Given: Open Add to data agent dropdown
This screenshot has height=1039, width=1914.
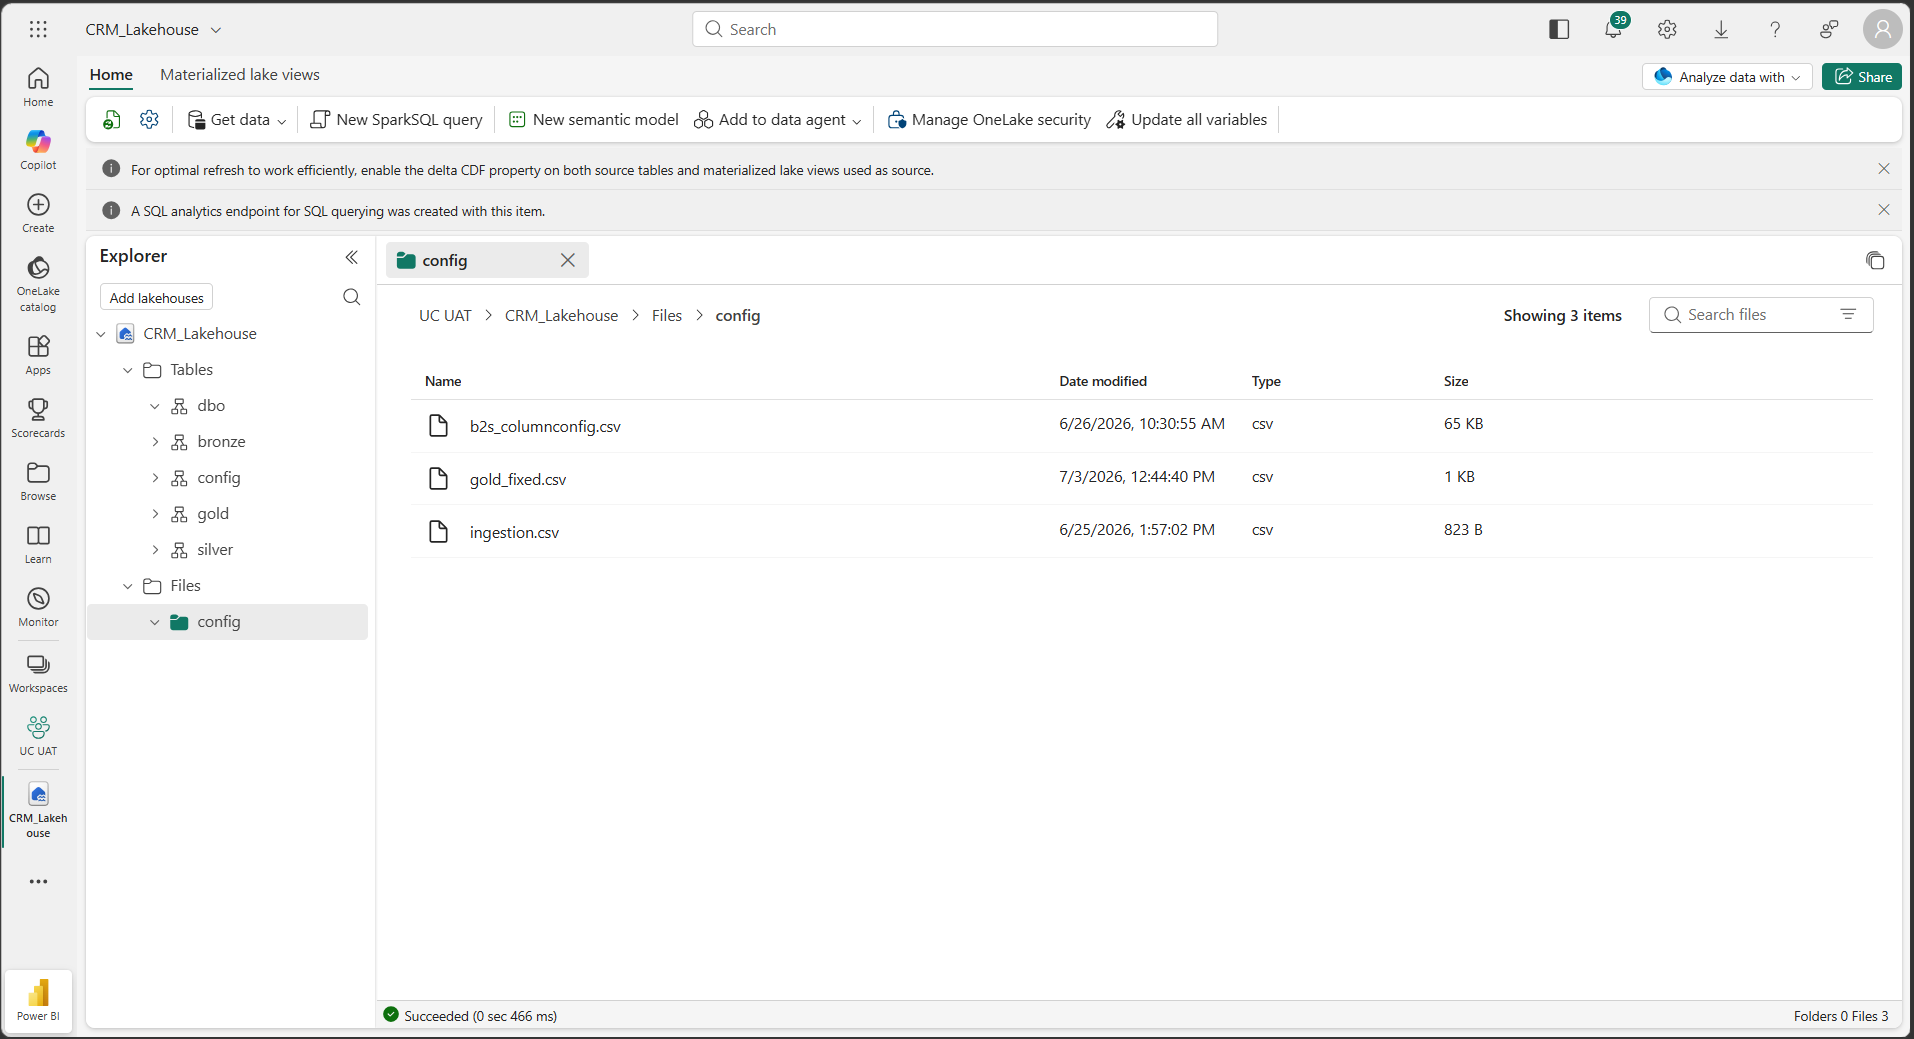Looking at the screenshot, I should [778, 120].
